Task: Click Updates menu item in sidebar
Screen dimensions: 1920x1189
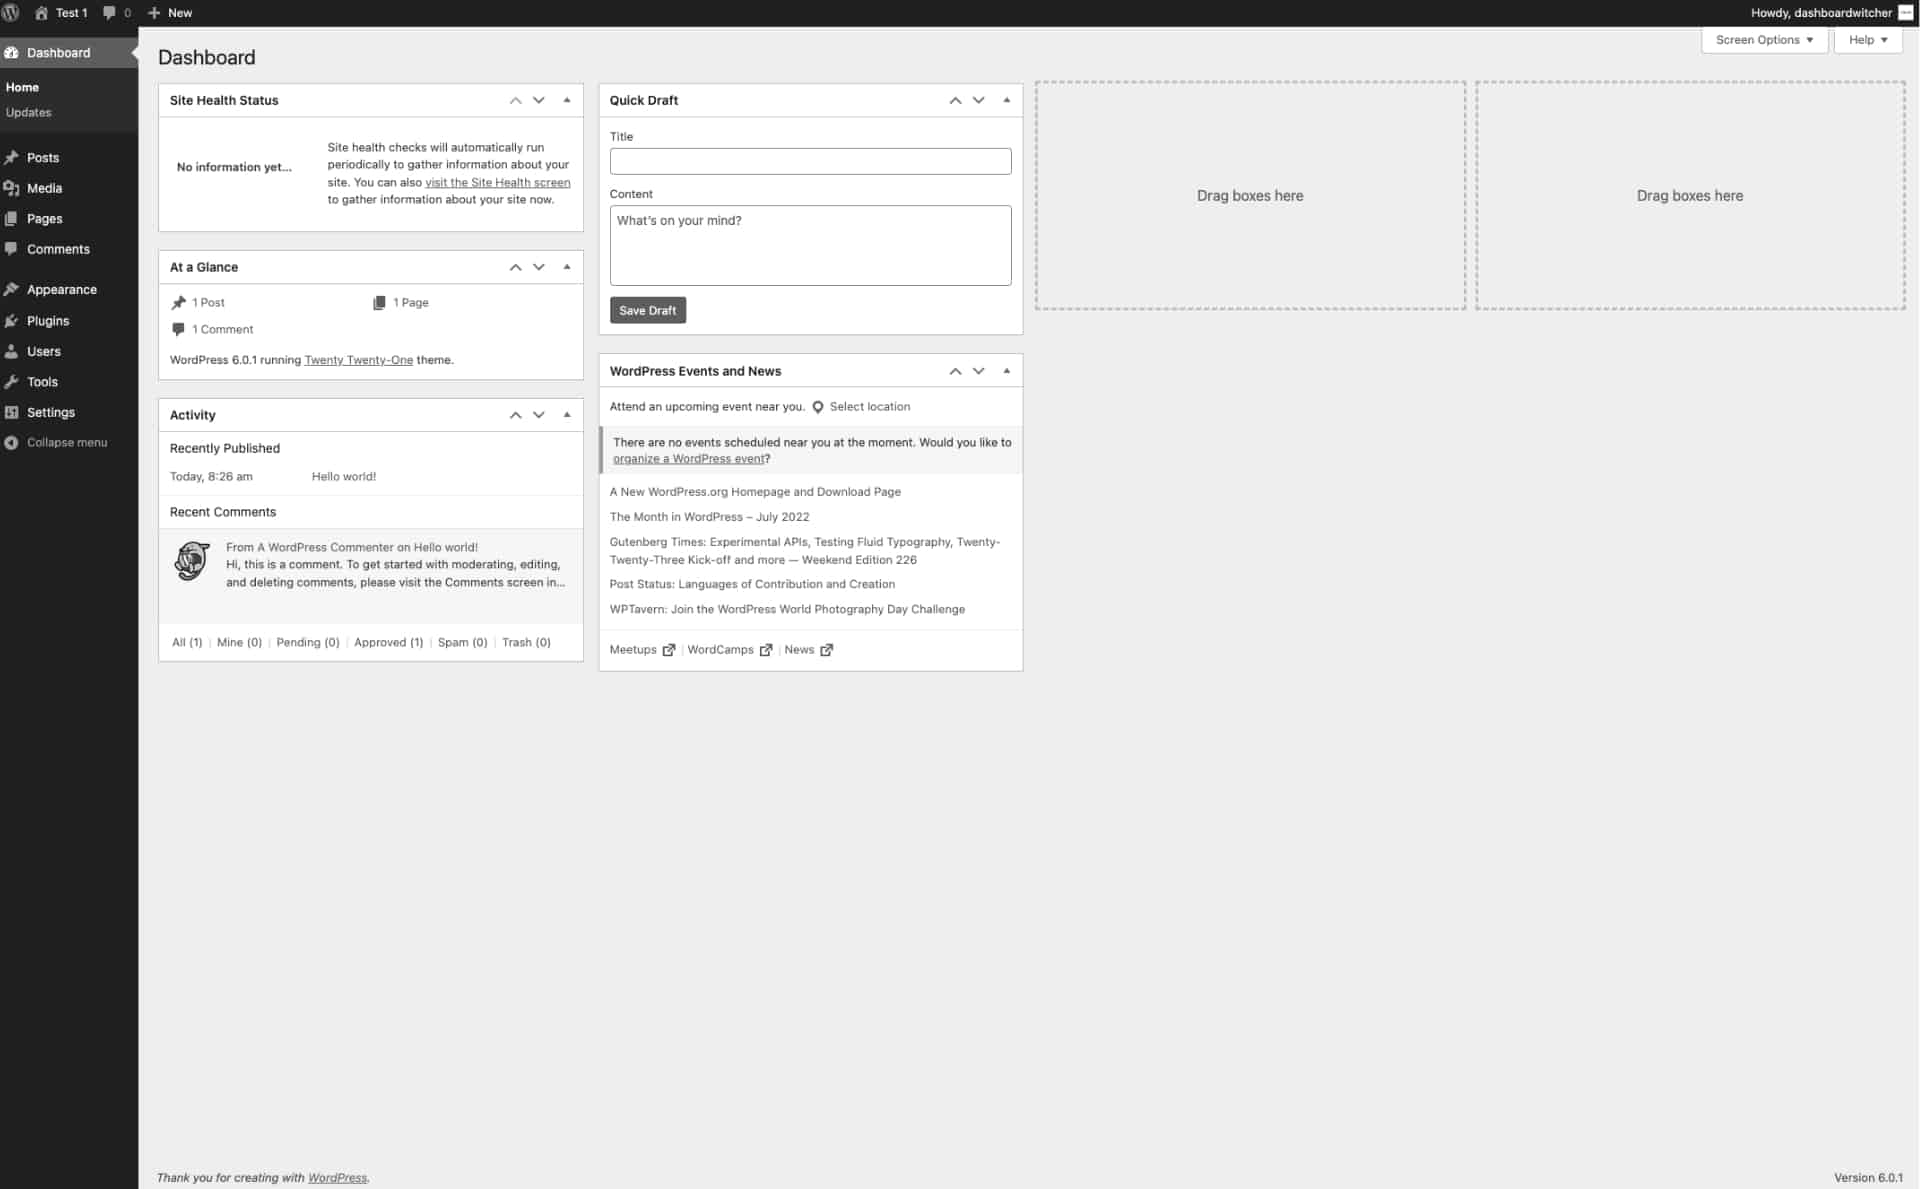Action: [29, 111]
